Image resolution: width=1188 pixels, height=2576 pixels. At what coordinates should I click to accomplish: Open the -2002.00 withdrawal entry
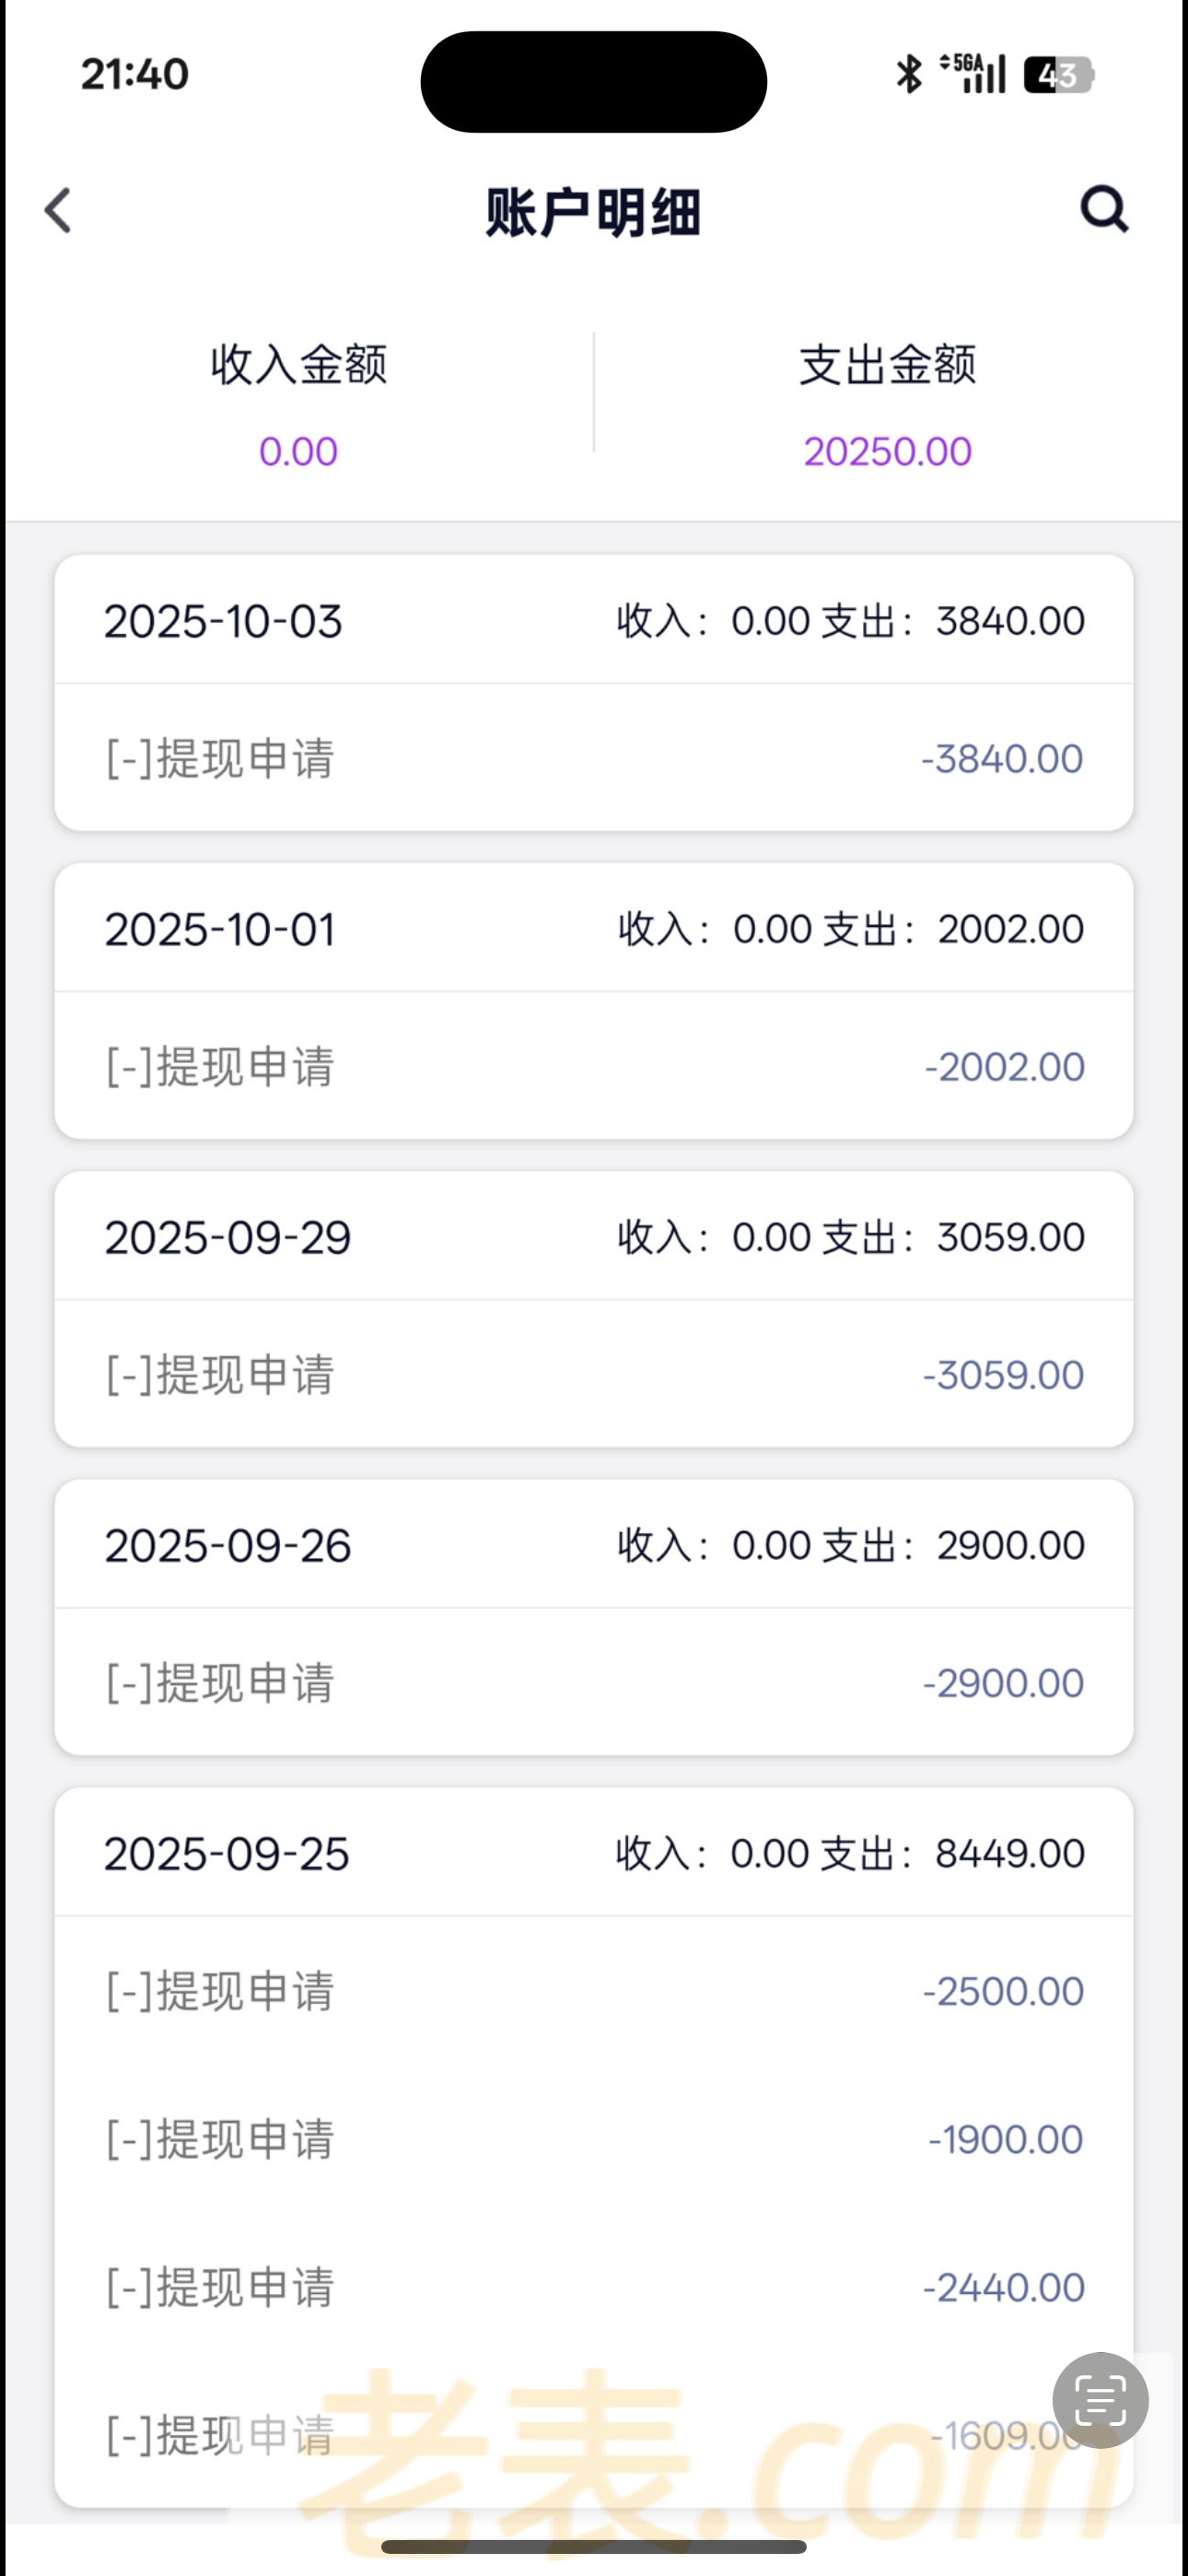pos(594,1066)
